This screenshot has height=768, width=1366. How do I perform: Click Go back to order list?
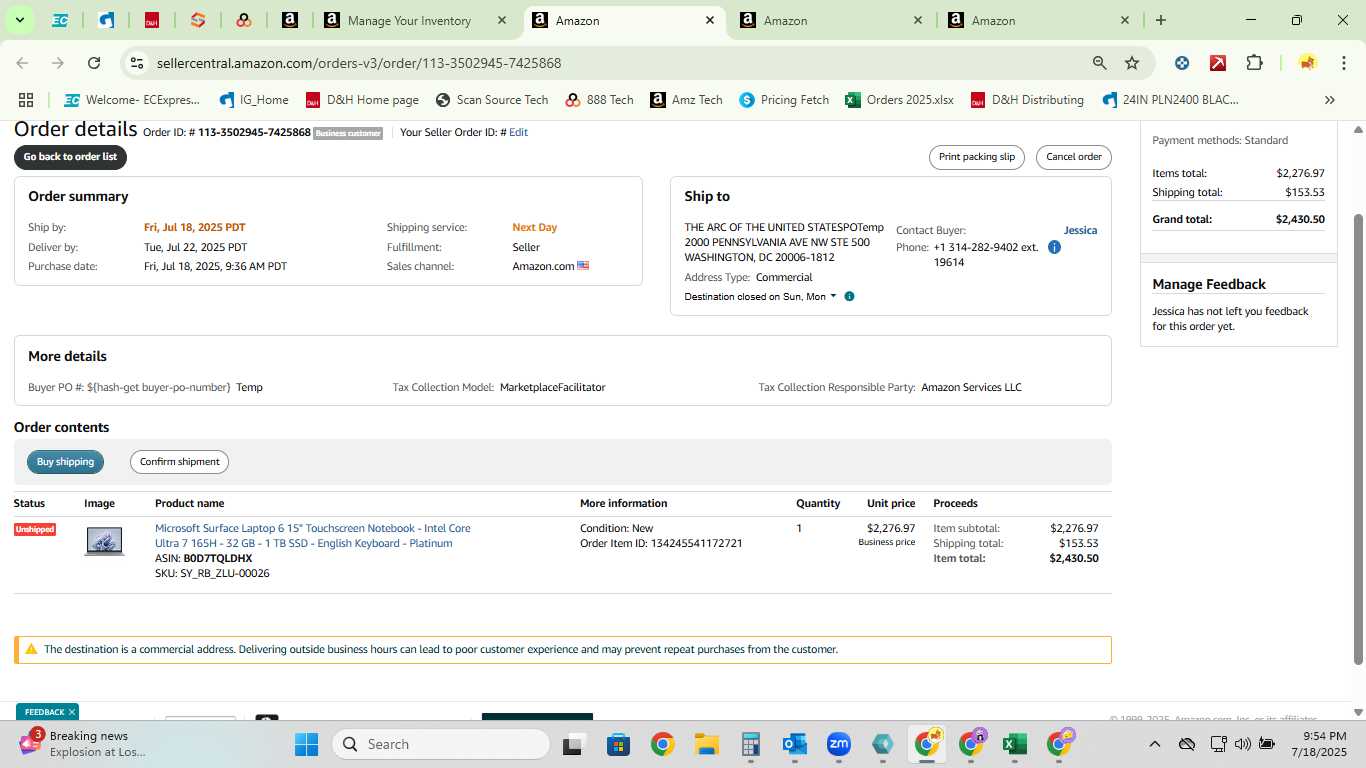click(70, 157)
